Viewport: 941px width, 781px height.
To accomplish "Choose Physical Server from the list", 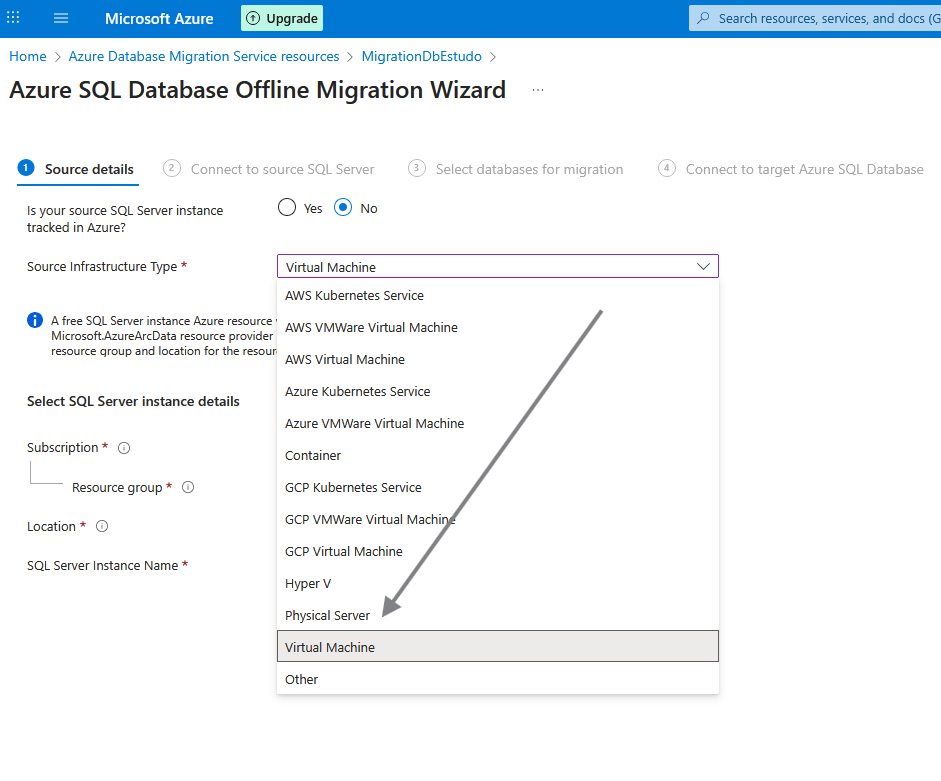I will (328, 615).
